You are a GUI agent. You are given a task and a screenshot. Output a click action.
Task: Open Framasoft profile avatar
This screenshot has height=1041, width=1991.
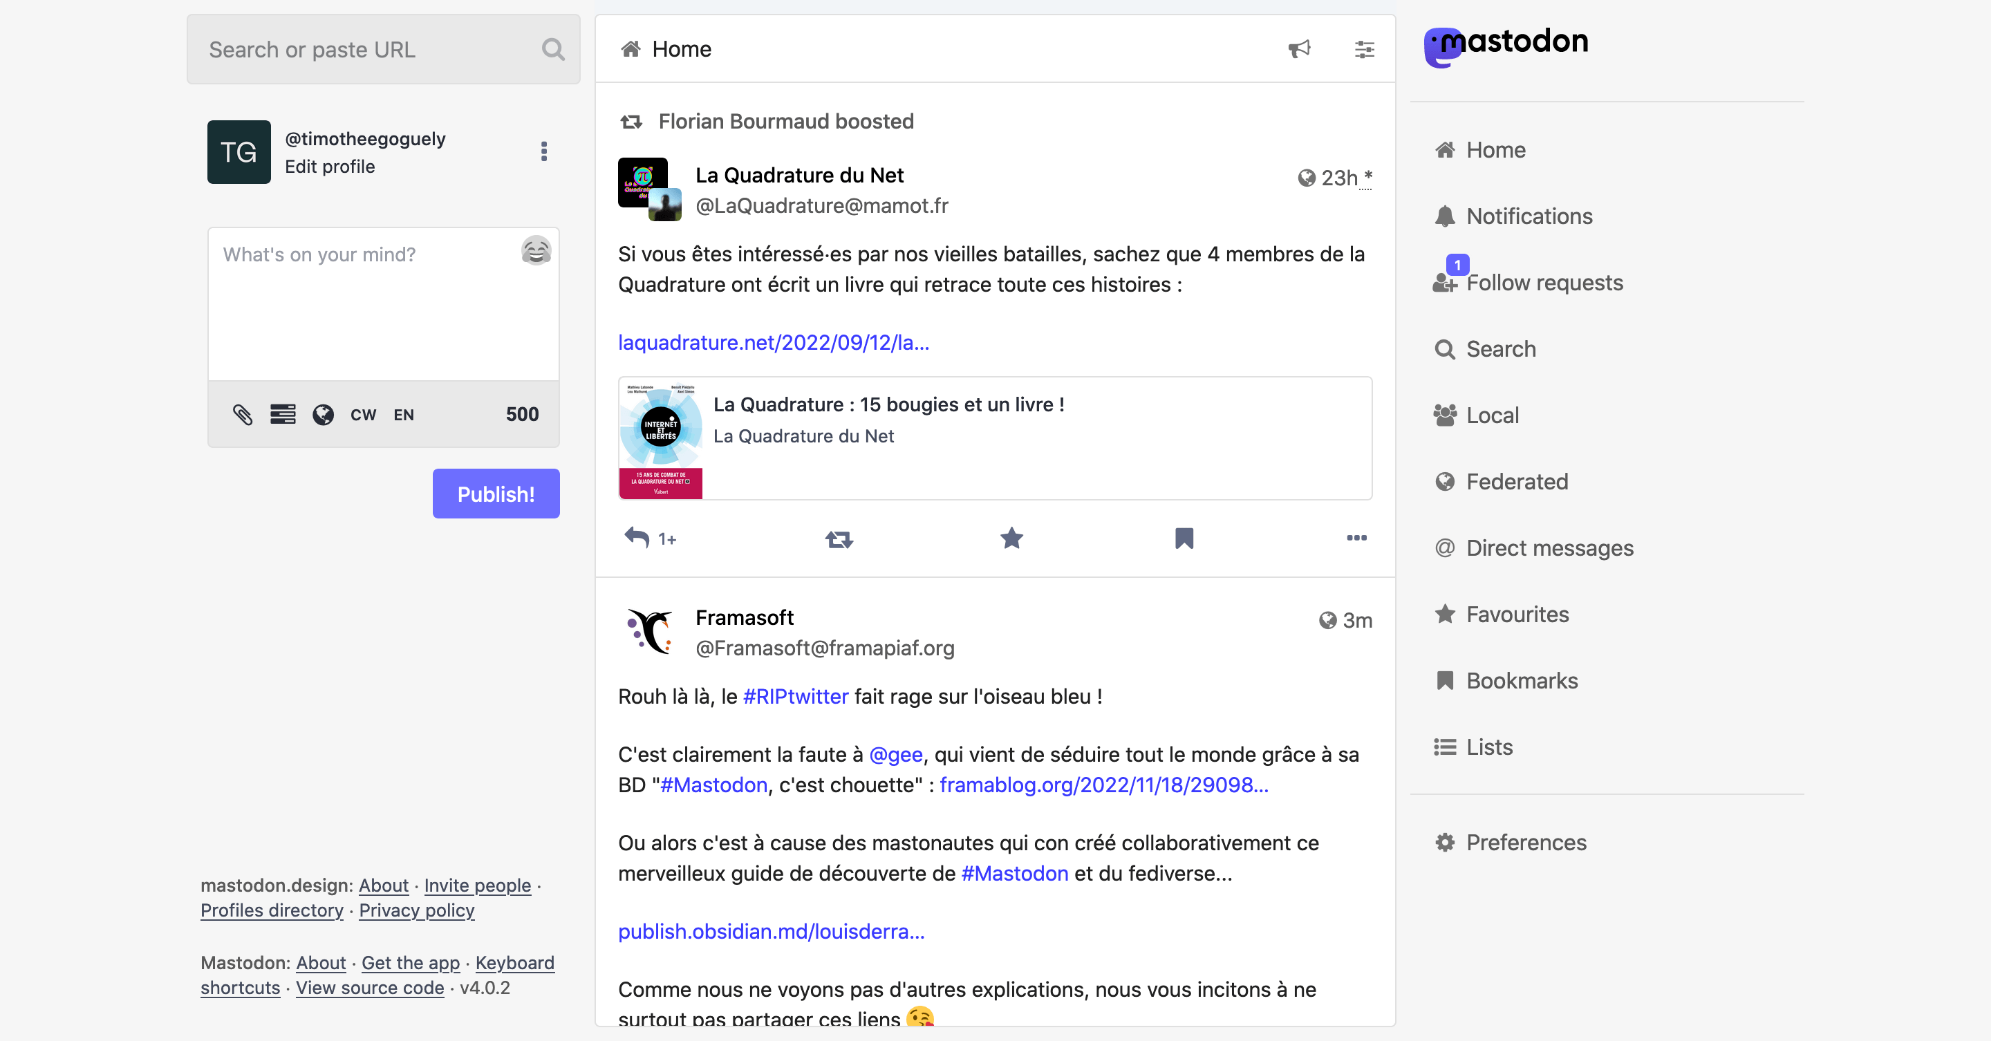650,632
